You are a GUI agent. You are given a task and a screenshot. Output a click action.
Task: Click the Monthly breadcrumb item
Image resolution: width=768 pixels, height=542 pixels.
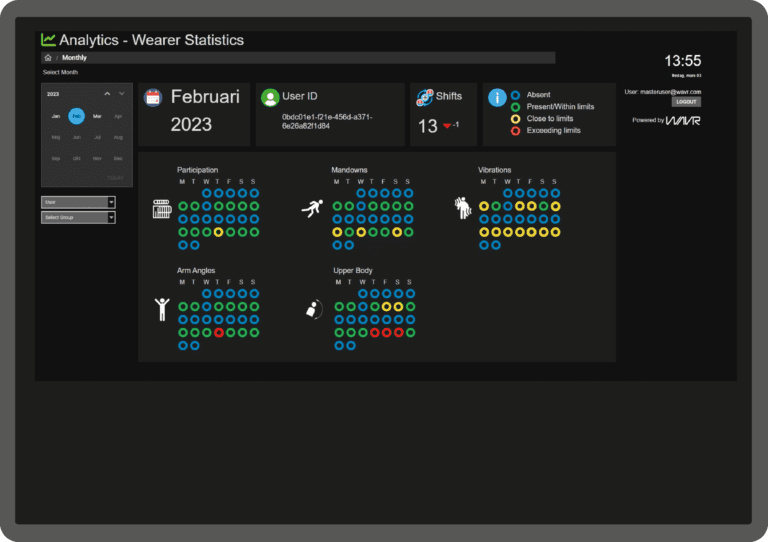click(x=74, y=58)
